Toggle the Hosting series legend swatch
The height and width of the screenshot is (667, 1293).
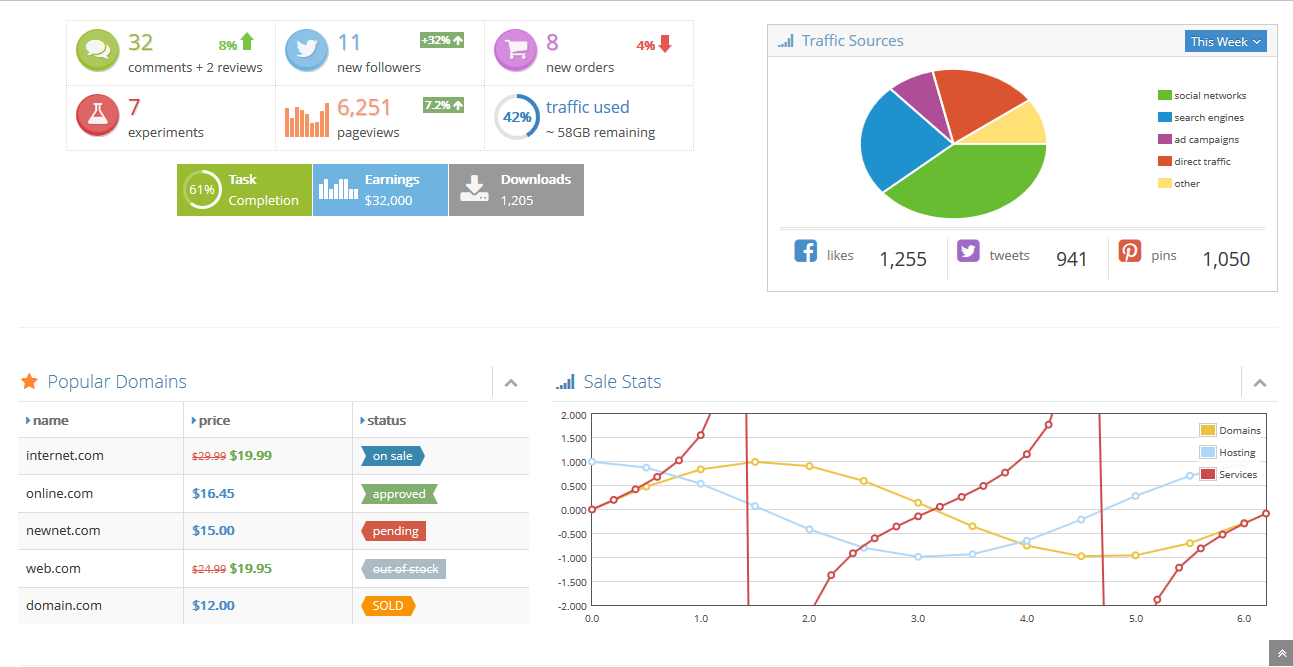pyautogui.click(x=1207, y=452)
